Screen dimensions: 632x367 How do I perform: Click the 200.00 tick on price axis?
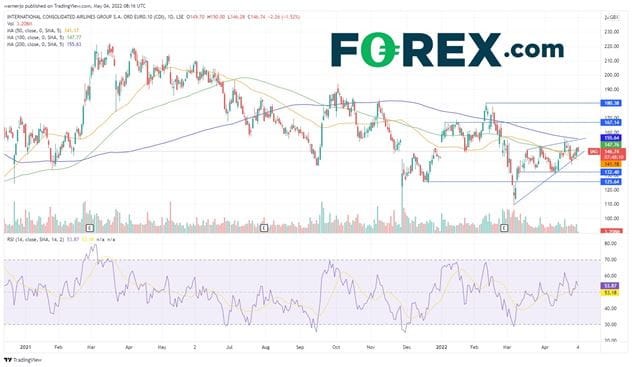[x=612, y=75]
